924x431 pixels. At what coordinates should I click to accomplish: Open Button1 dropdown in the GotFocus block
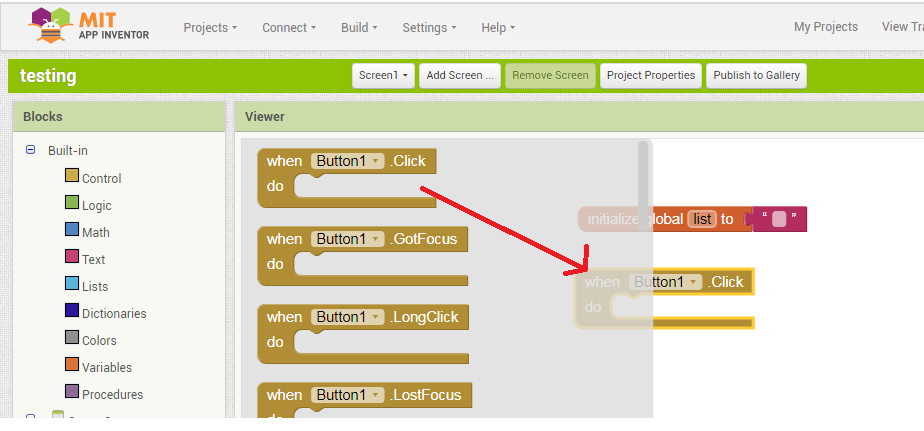[348, 239]
